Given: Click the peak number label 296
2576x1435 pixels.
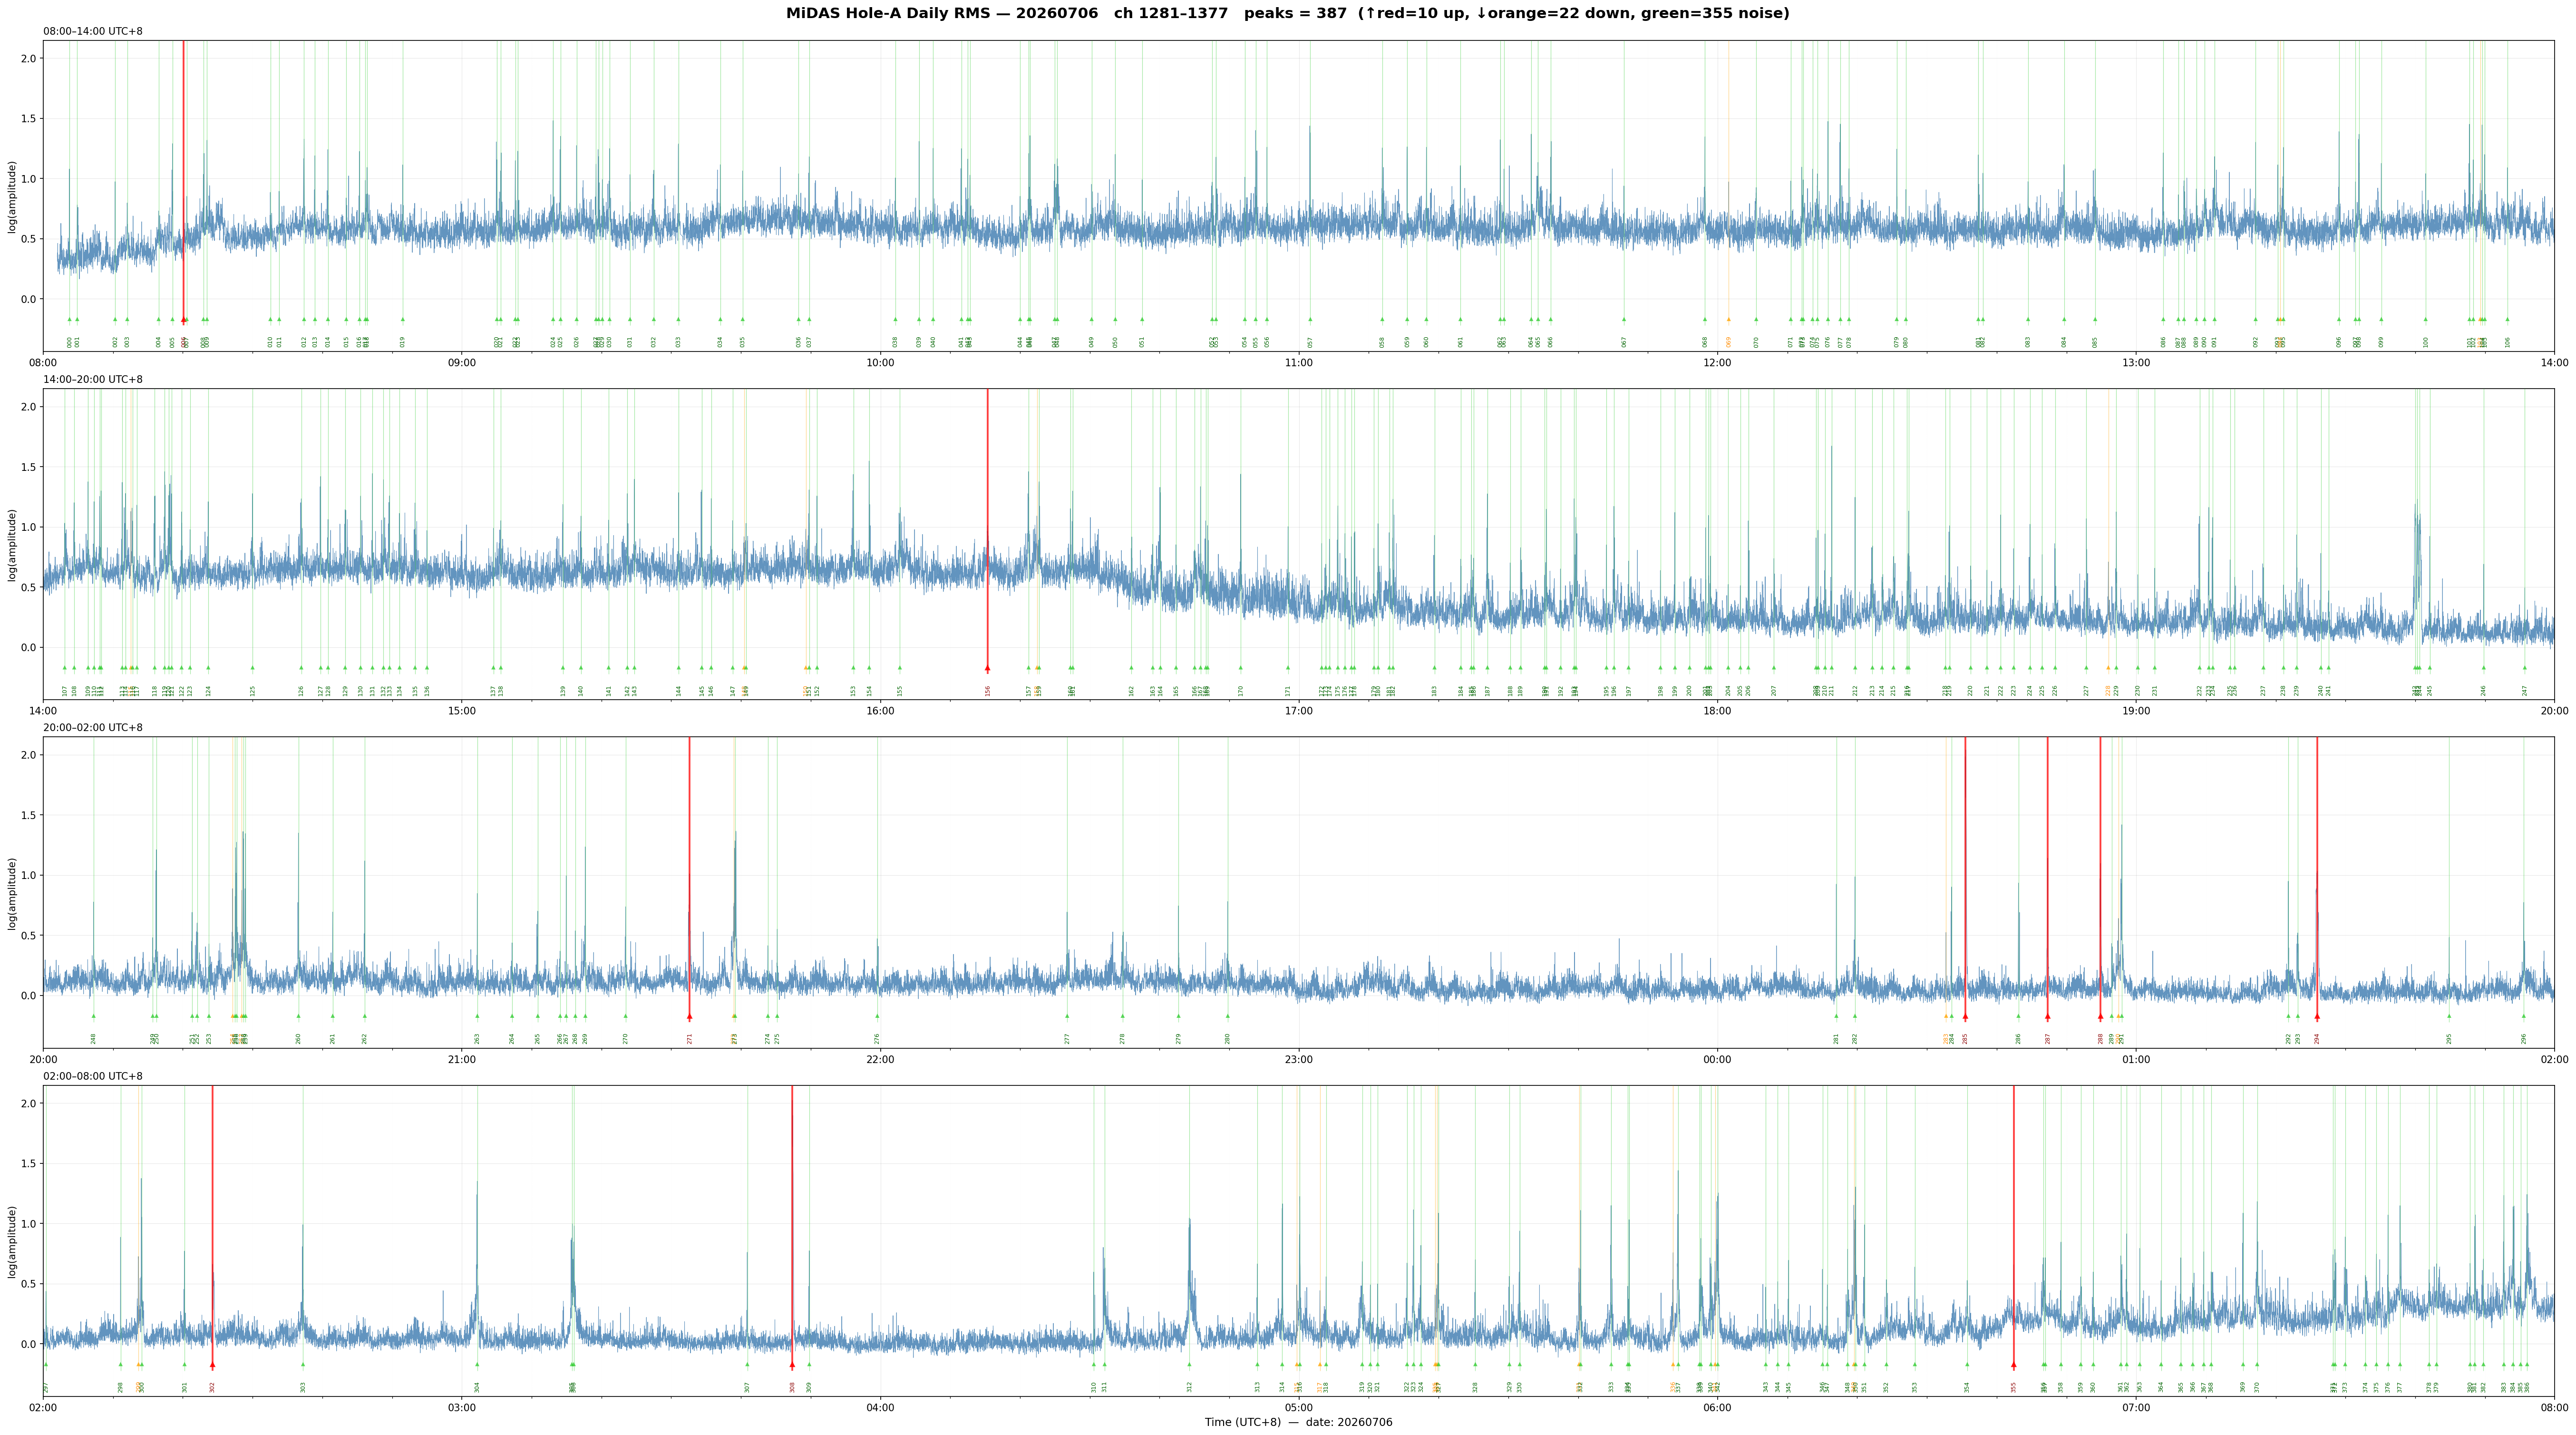Looking at the screenshot, I should [x=2523, y=1039].
